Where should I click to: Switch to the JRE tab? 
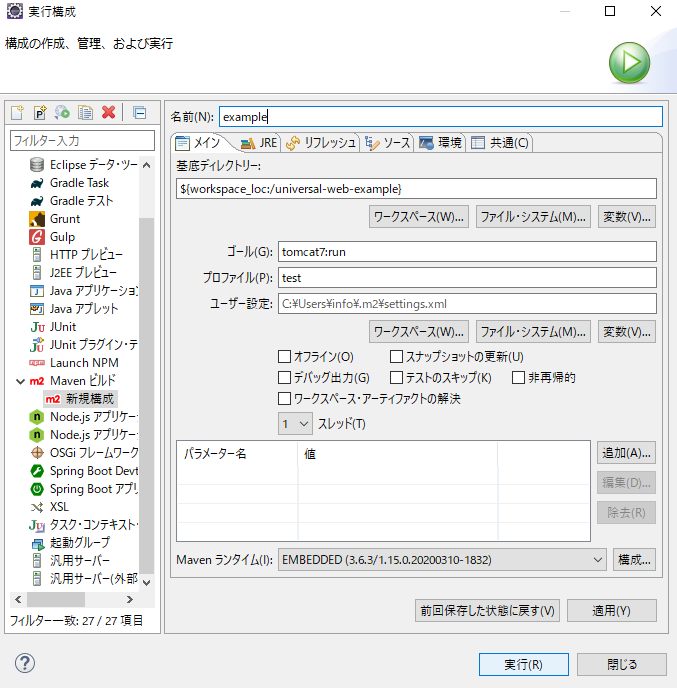(259, 143)
